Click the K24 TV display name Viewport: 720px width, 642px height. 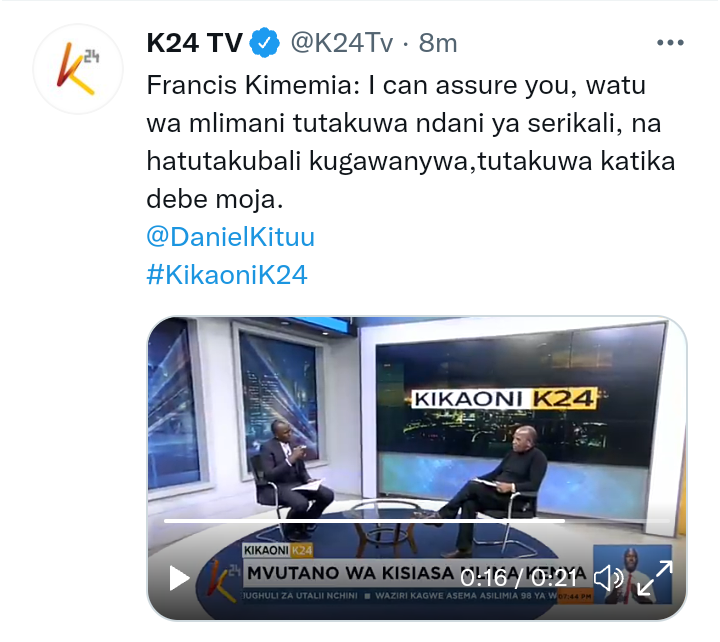tap(195, 43)
